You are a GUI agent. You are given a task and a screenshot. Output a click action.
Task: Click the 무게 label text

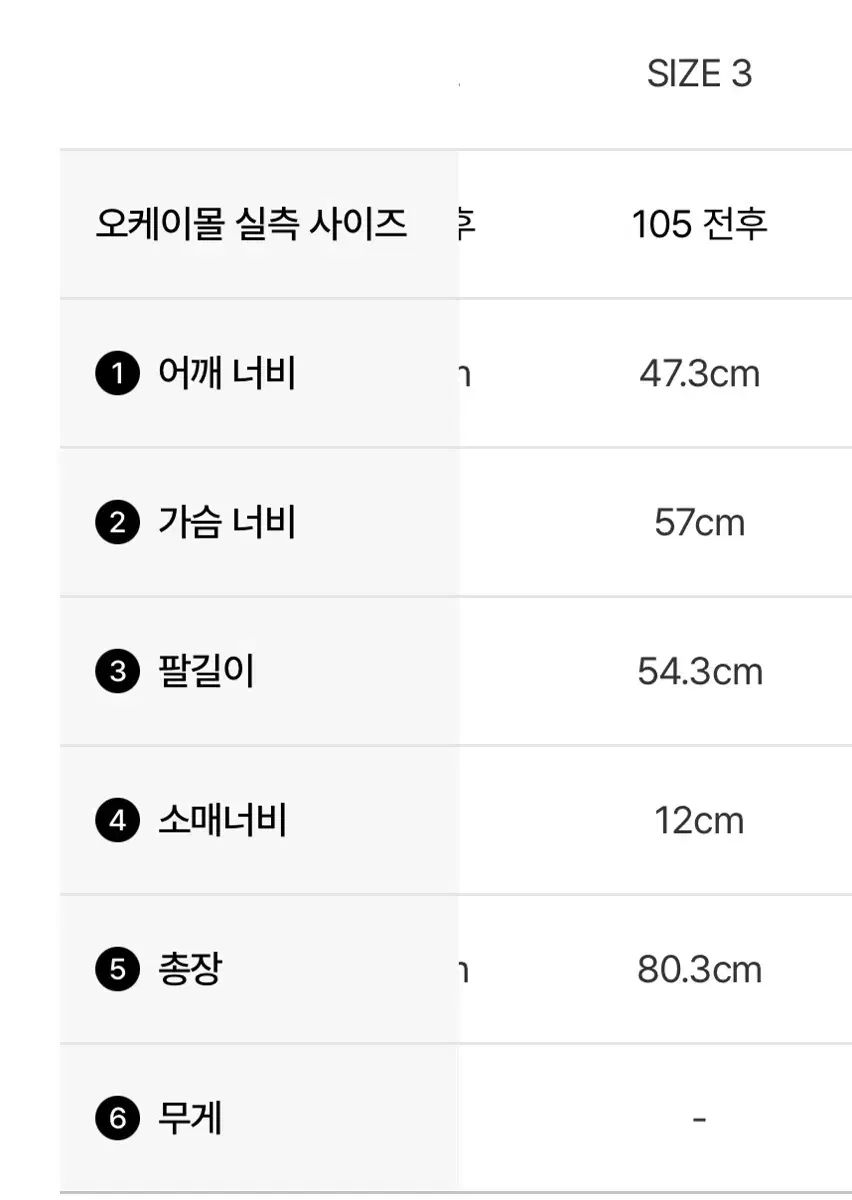click(190, 1117)
